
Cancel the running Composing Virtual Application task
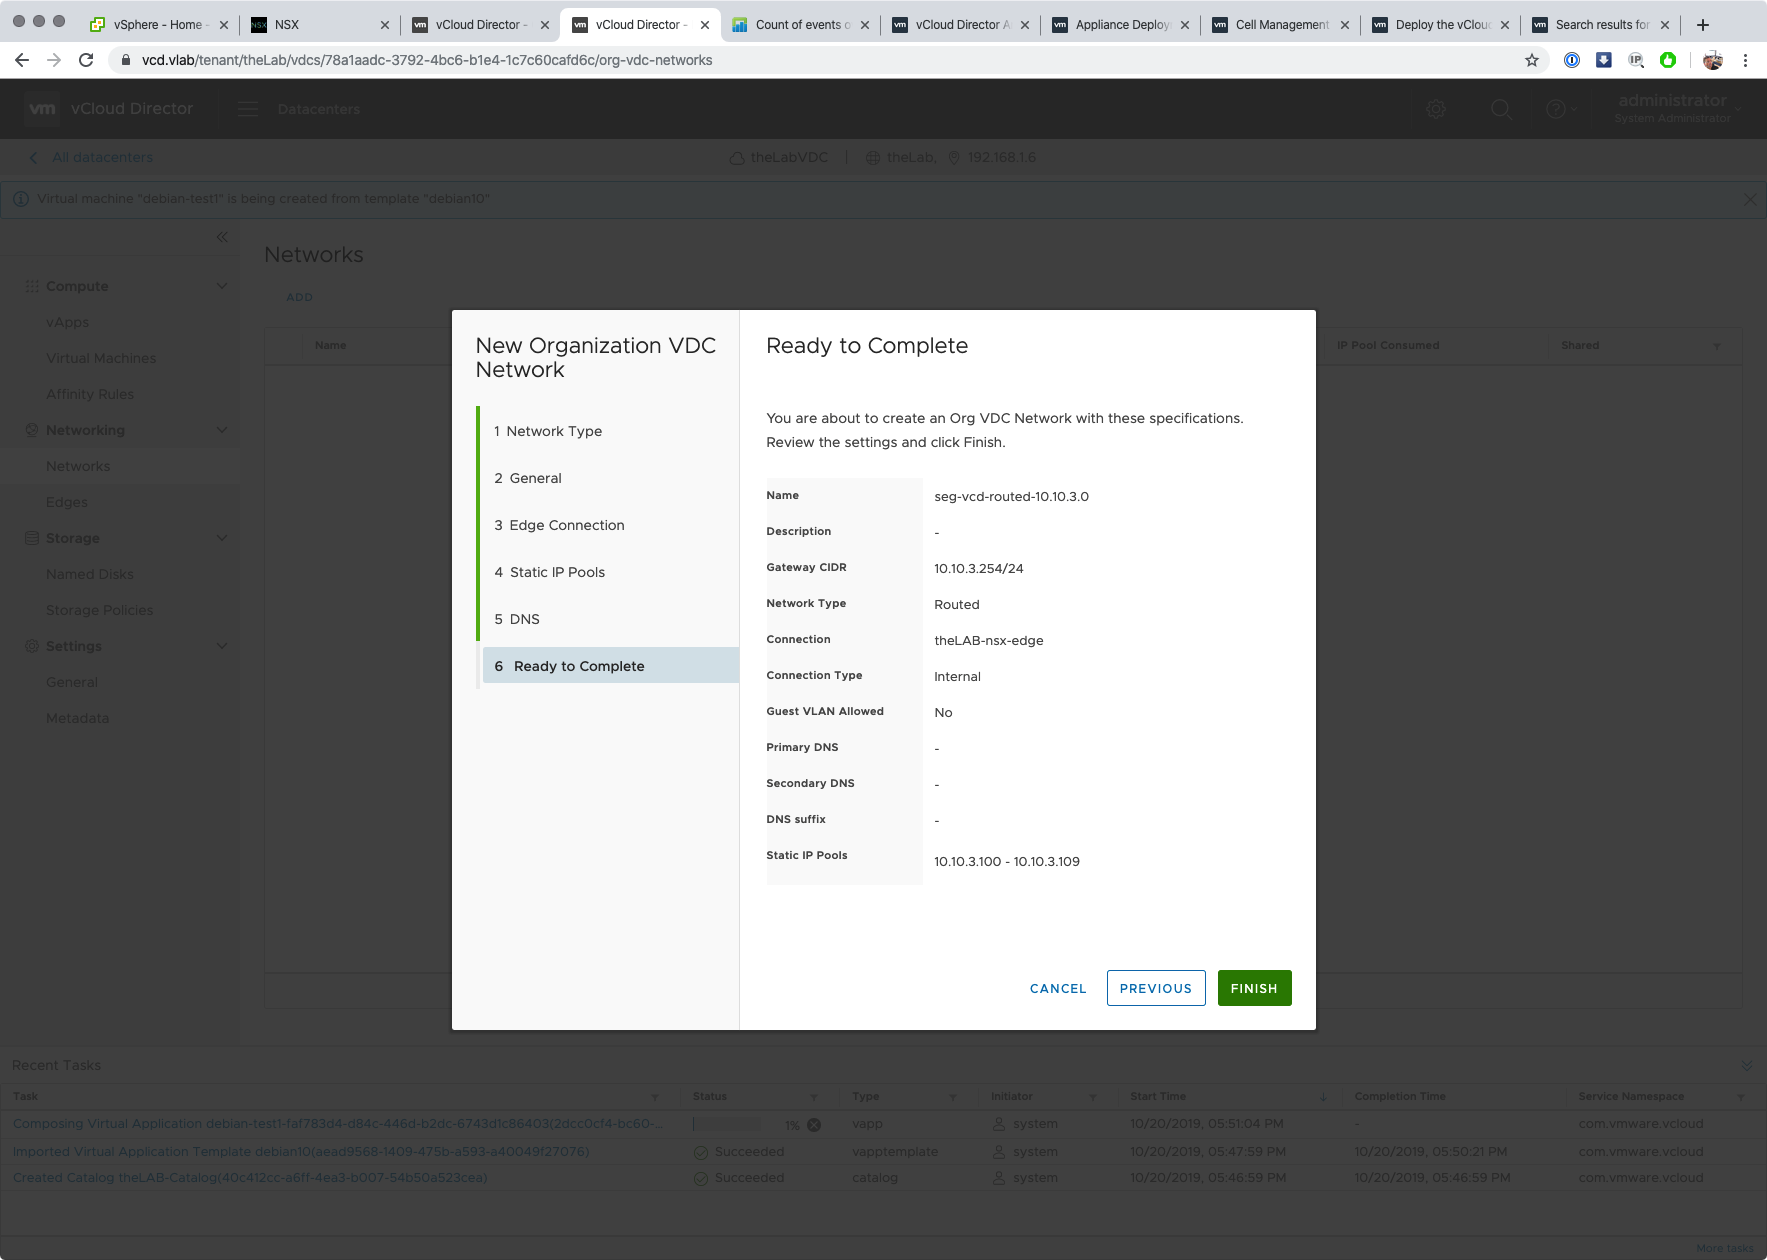tap(814, 1125)
